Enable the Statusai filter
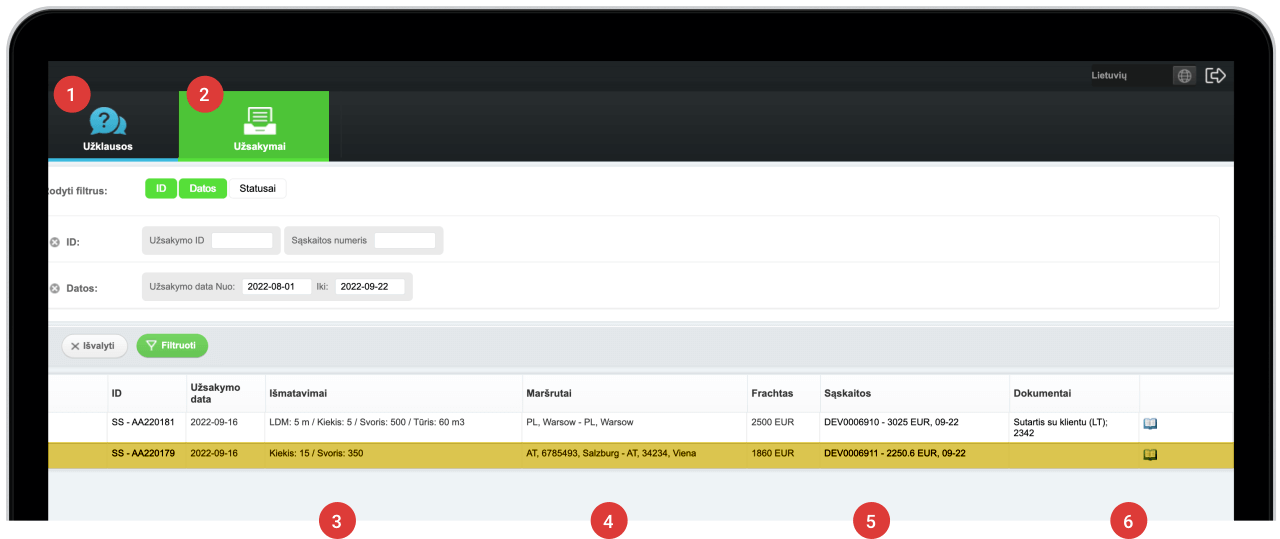 pos(258,188)
